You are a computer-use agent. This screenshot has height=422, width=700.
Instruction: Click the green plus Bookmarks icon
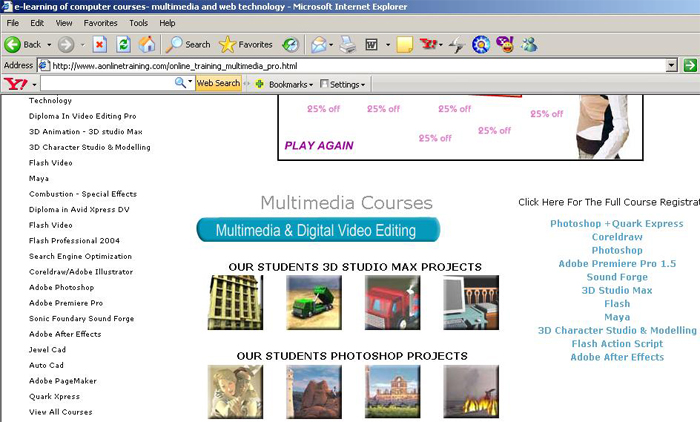pyautogui.click(x=259, y=84)
